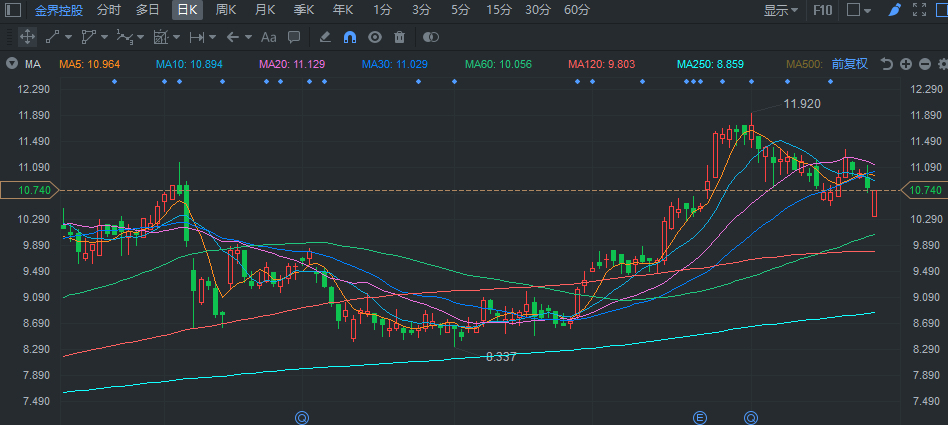Toggle drawings visibility with the eye icon
This screenshot has height=425, width=948.
coord(375,37)
